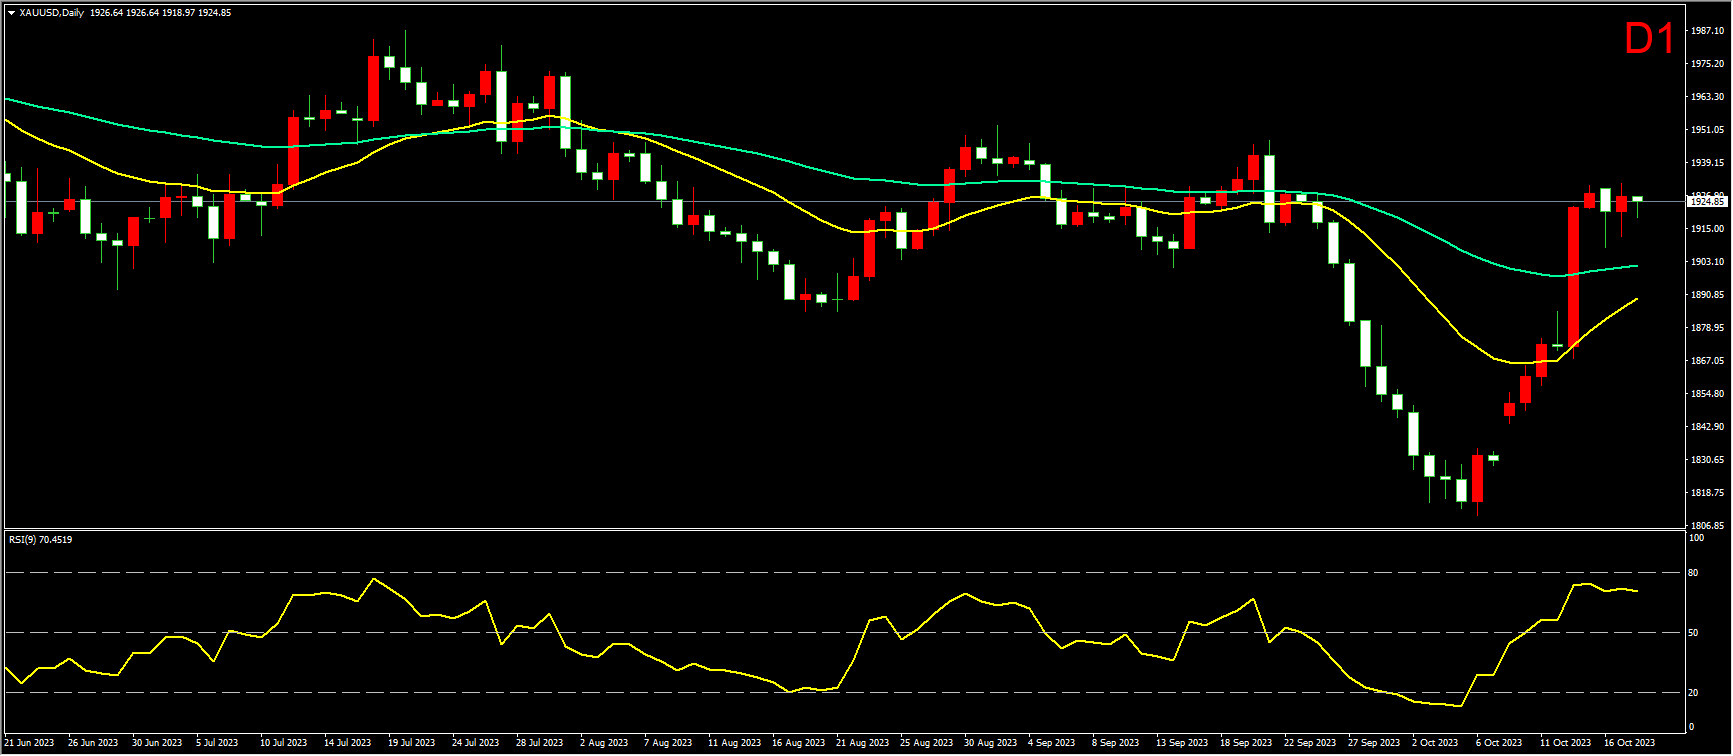Screen dimensions: 1733x756
Task: Click the red D1 timeframe label
Action: coord(1650,40)
